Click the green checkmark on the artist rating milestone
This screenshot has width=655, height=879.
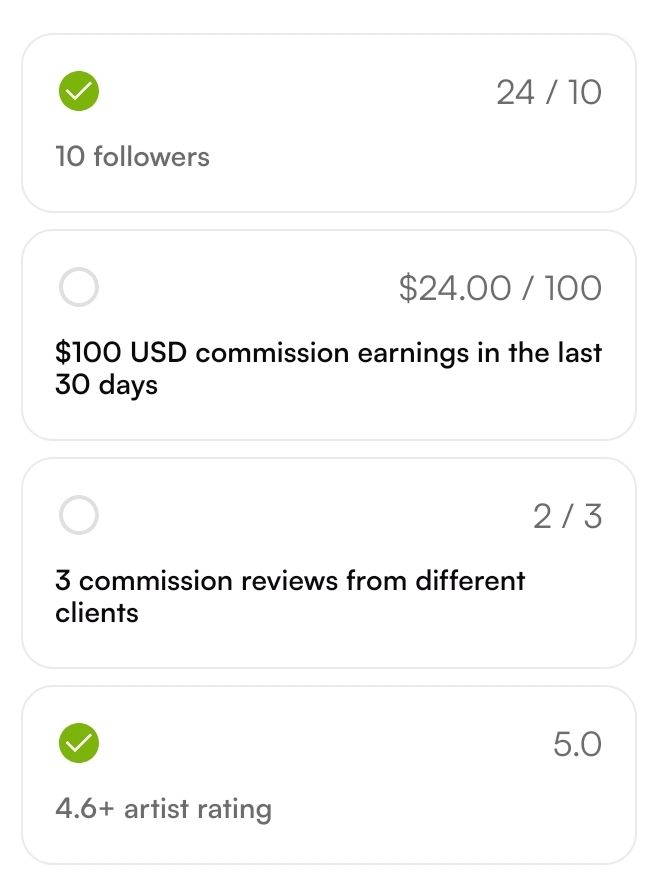click(x=79, y=743)
